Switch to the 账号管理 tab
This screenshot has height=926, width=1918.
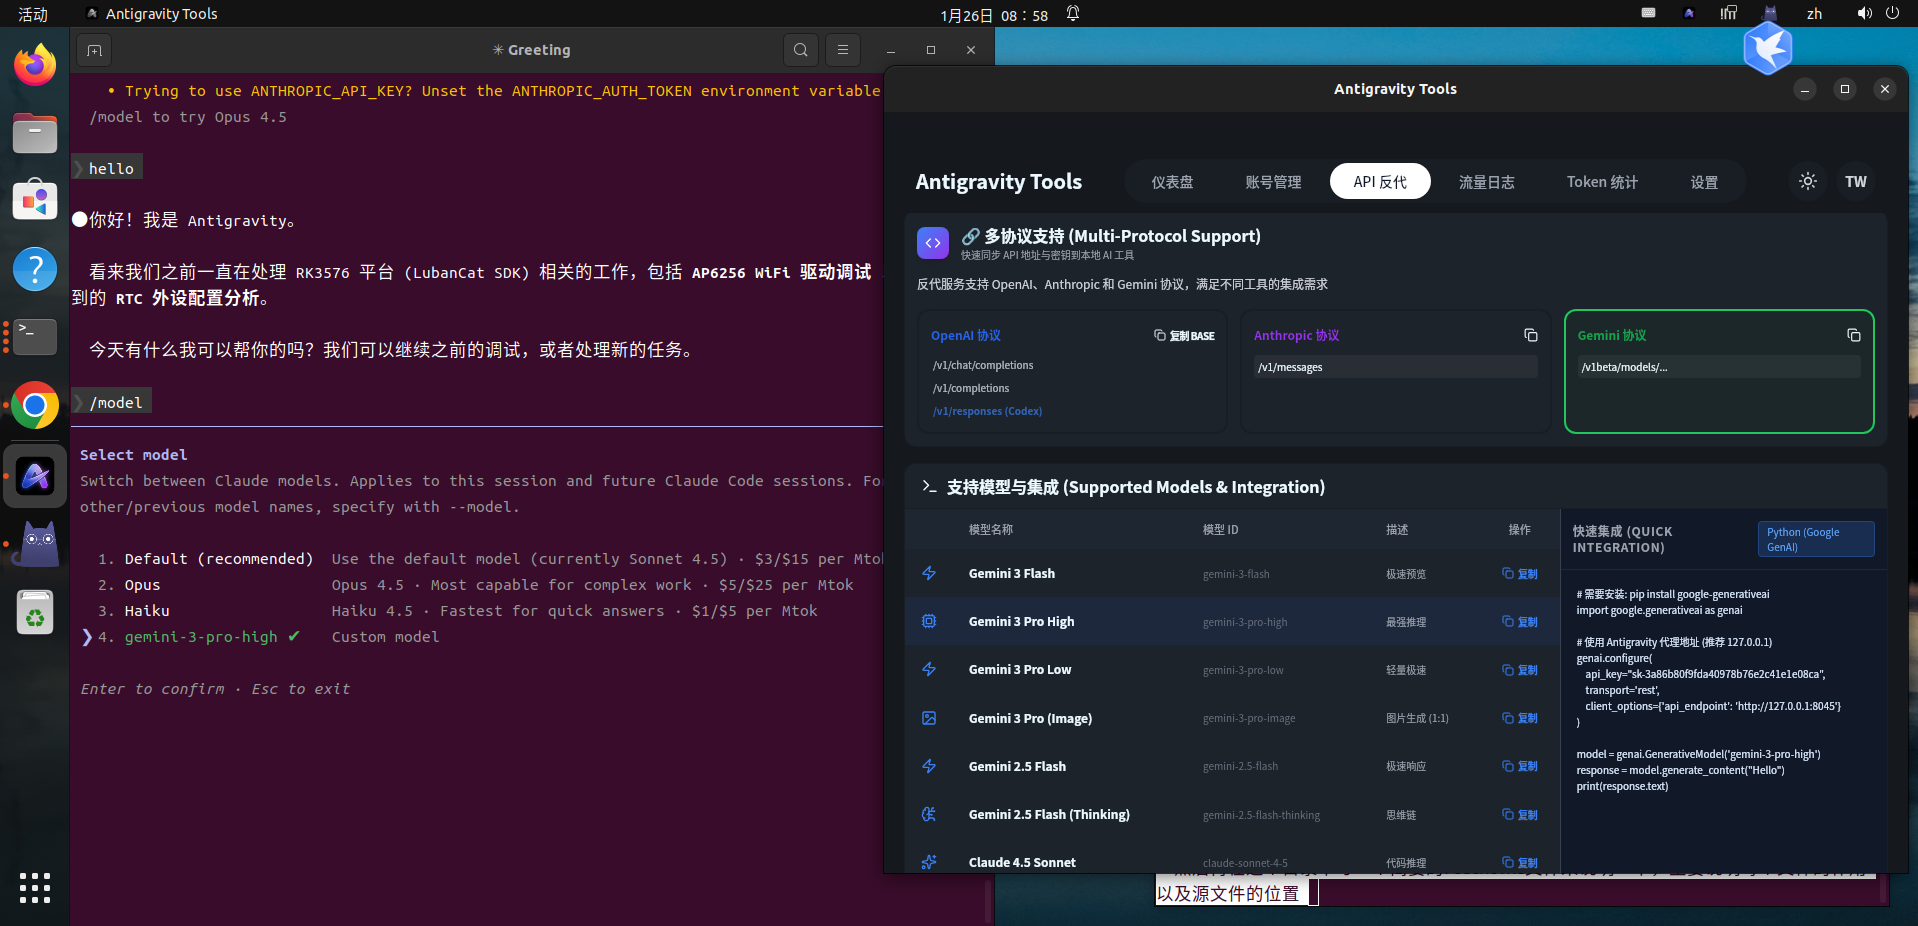tap(1273, 182)
